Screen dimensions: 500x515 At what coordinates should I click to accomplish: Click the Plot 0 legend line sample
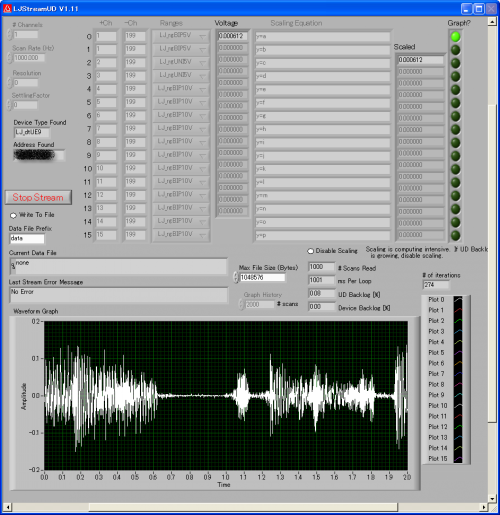coord(458,300)
